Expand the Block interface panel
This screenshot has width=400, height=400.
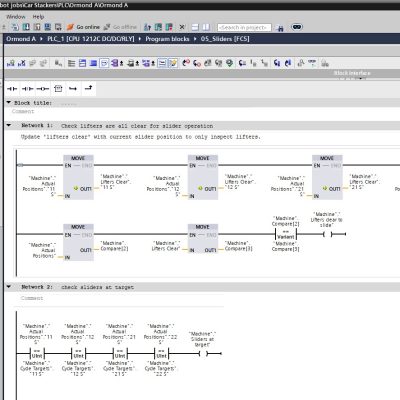(352, 73)
